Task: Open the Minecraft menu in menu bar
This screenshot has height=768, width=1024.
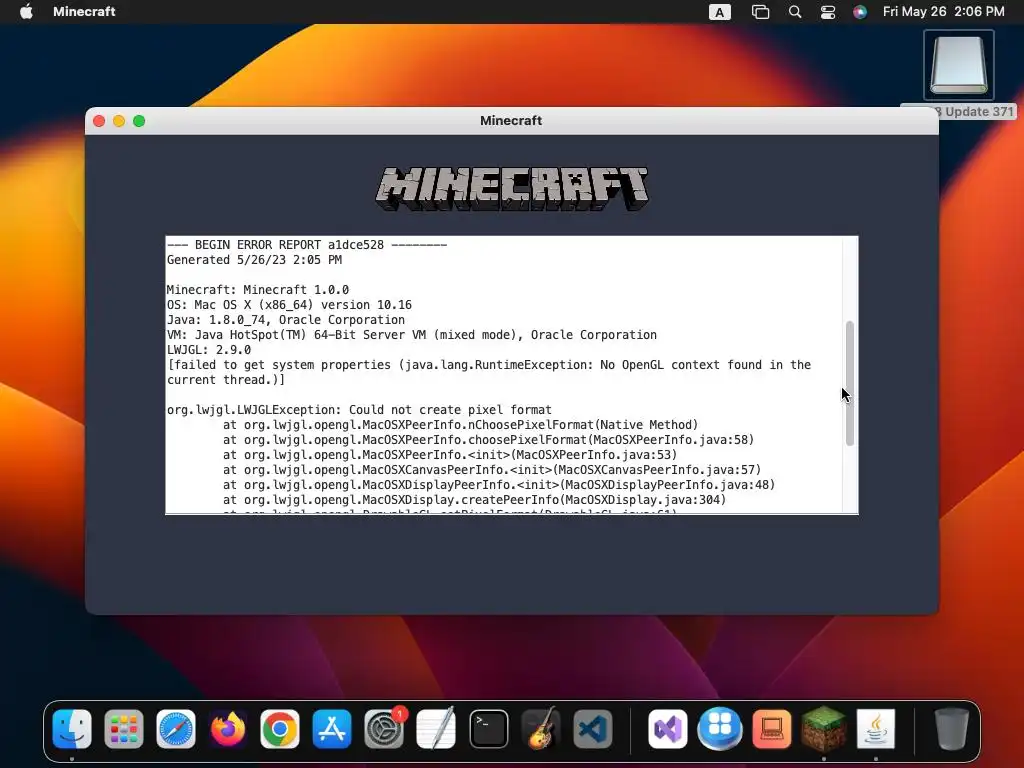Action: (x=84, y=11)
